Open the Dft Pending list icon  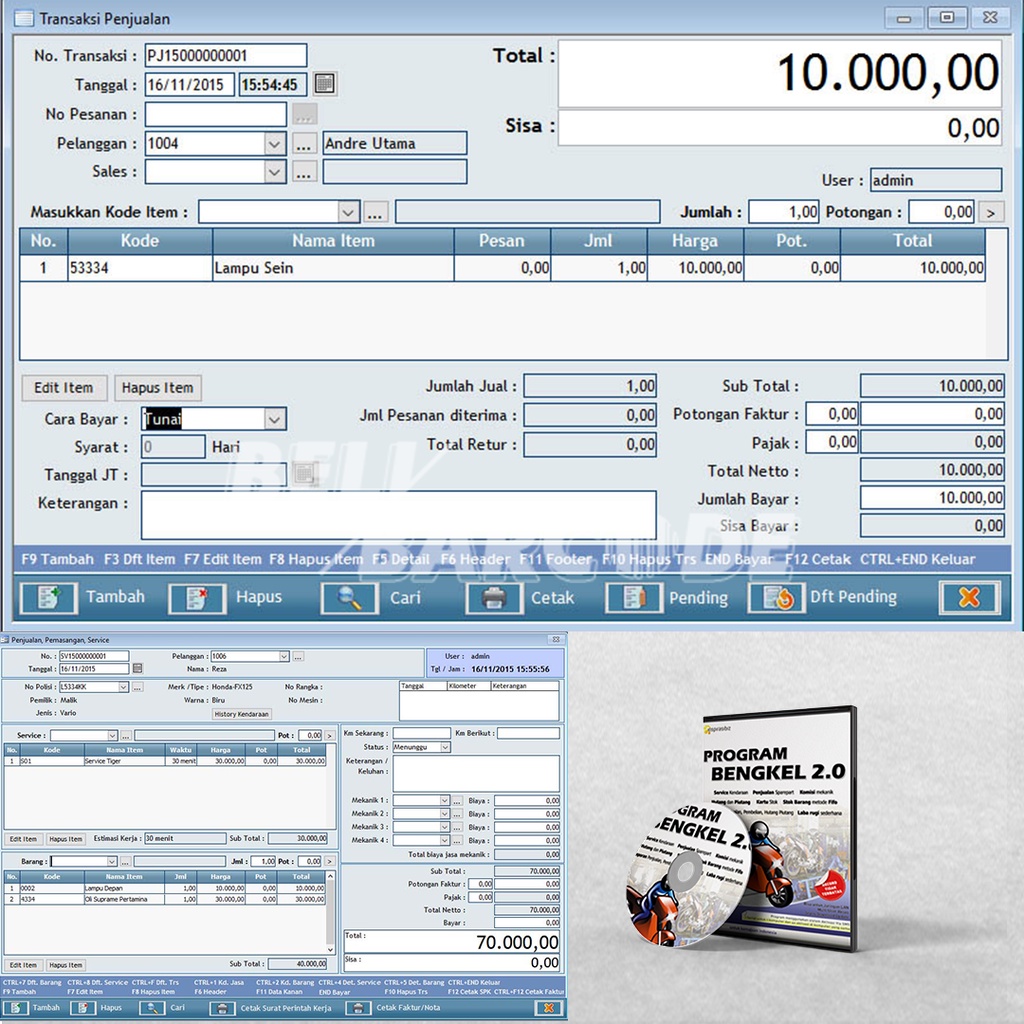pos(776,598)
